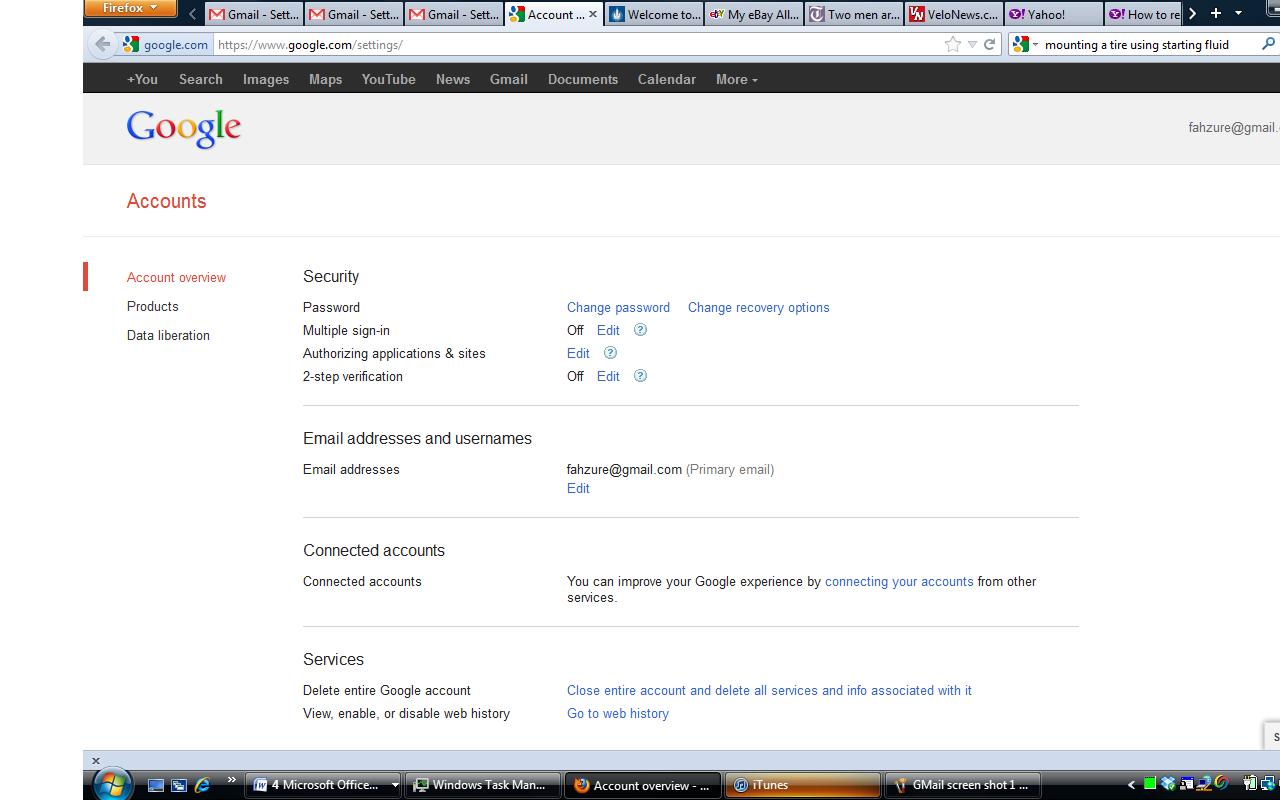Screen dimensions: 1280x800
Task: Open +You in the Google bar
Action: pos(142,79)
